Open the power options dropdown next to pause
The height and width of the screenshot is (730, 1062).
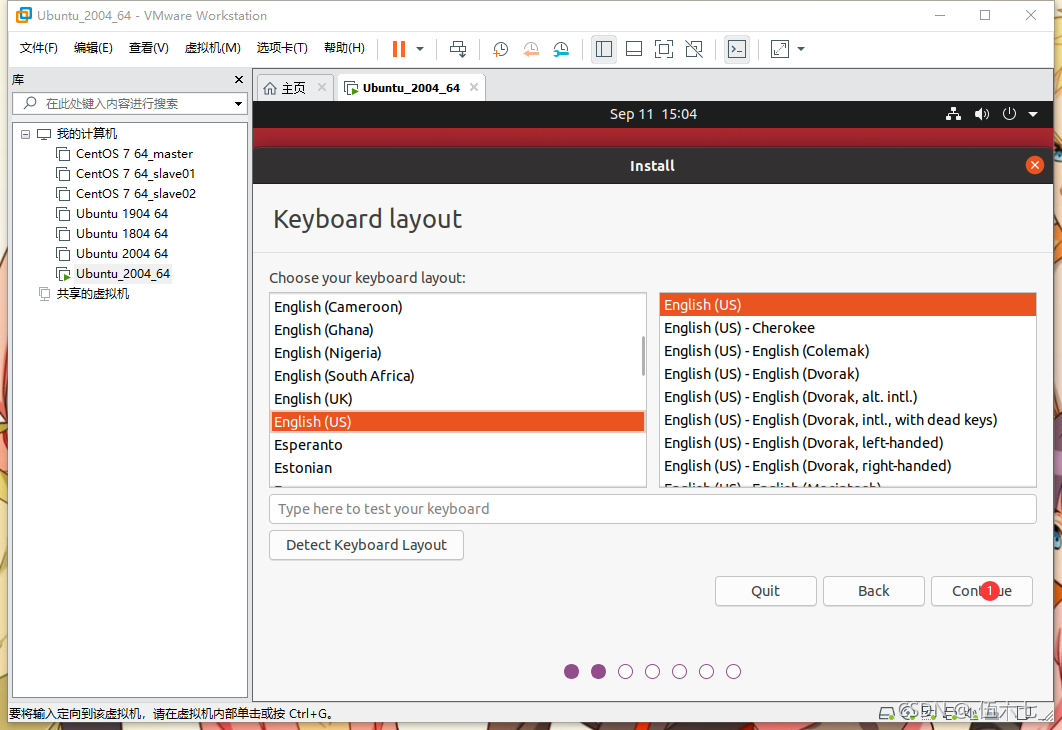pos(420,49)
